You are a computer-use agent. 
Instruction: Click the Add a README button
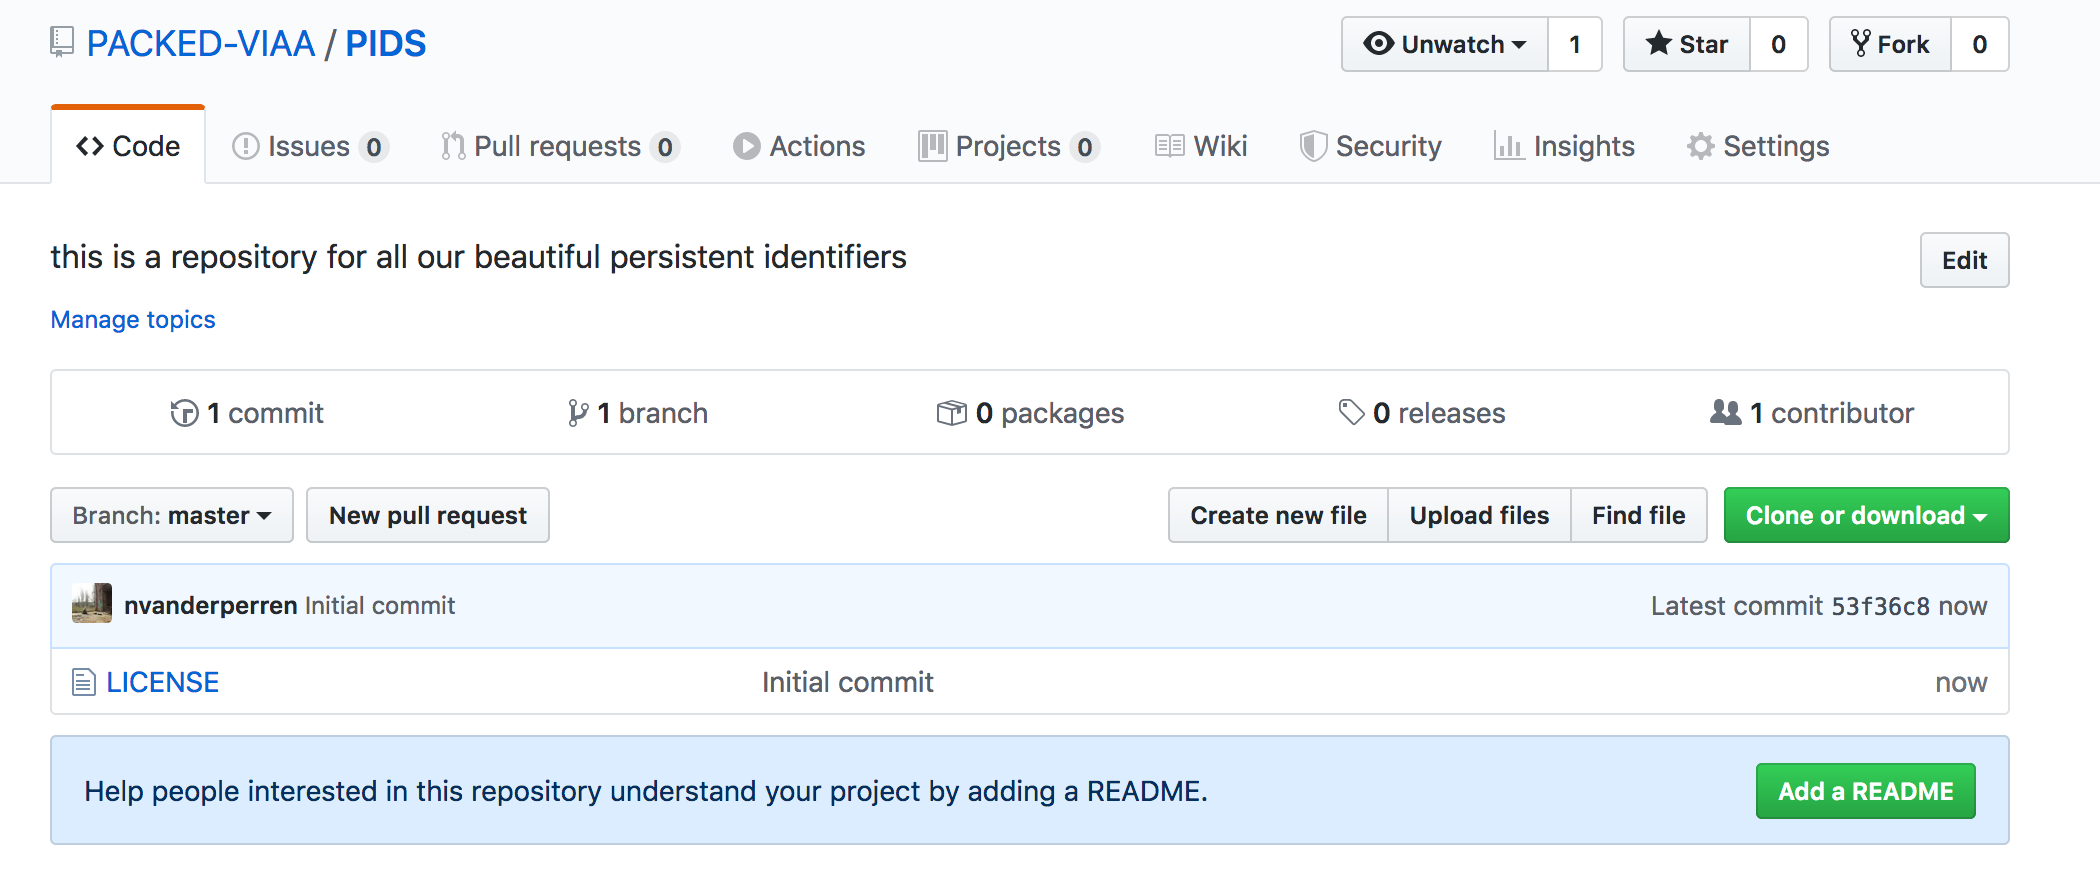(1865, 791)
